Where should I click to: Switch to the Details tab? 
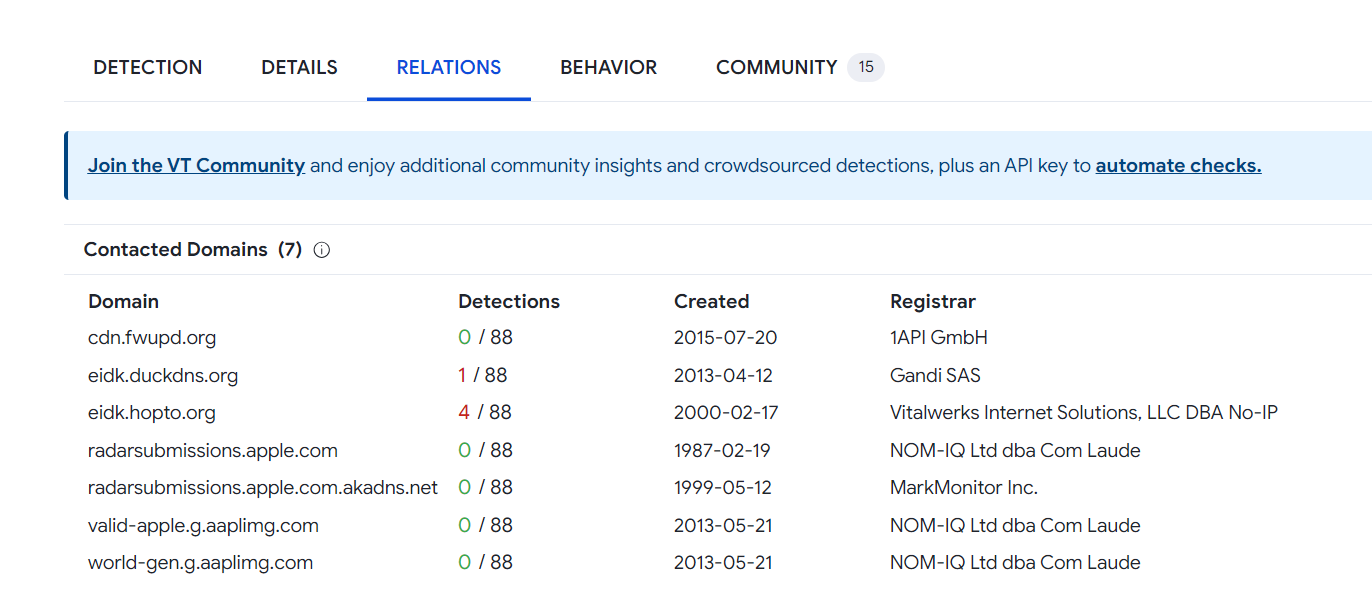coord(299,67)
